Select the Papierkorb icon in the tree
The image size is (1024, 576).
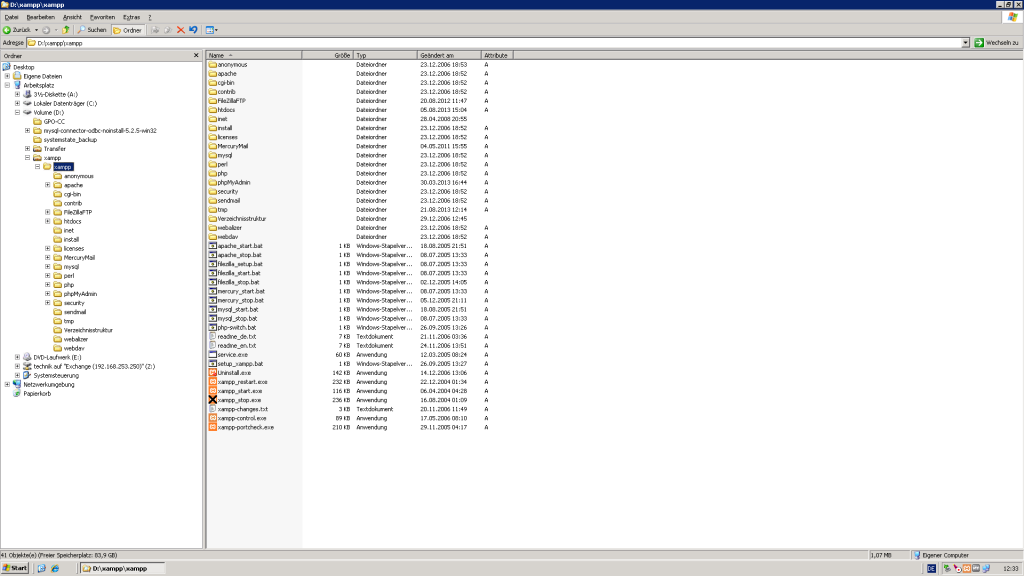coord(17,394)
